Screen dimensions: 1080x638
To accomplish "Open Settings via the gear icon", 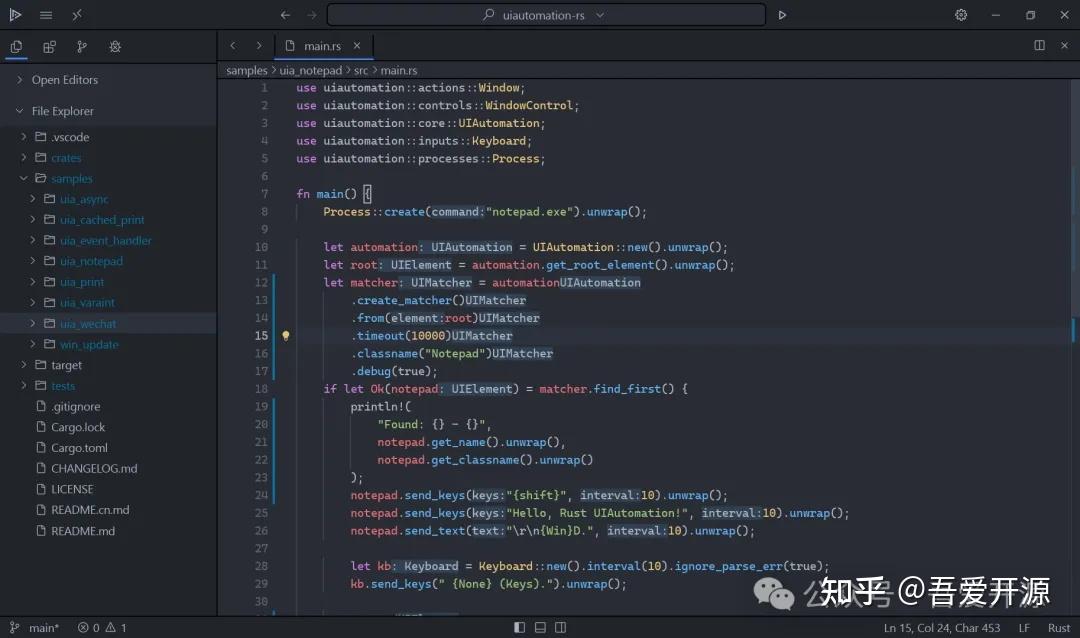I will coord(960,15).
